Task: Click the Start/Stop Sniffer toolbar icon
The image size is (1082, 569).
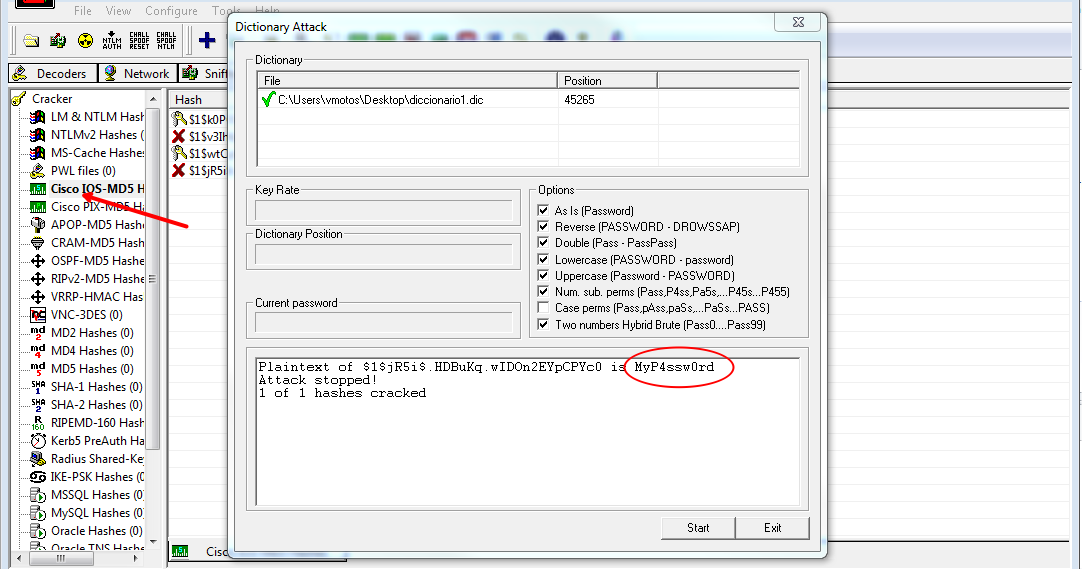Action: click(x=58, y=40)
